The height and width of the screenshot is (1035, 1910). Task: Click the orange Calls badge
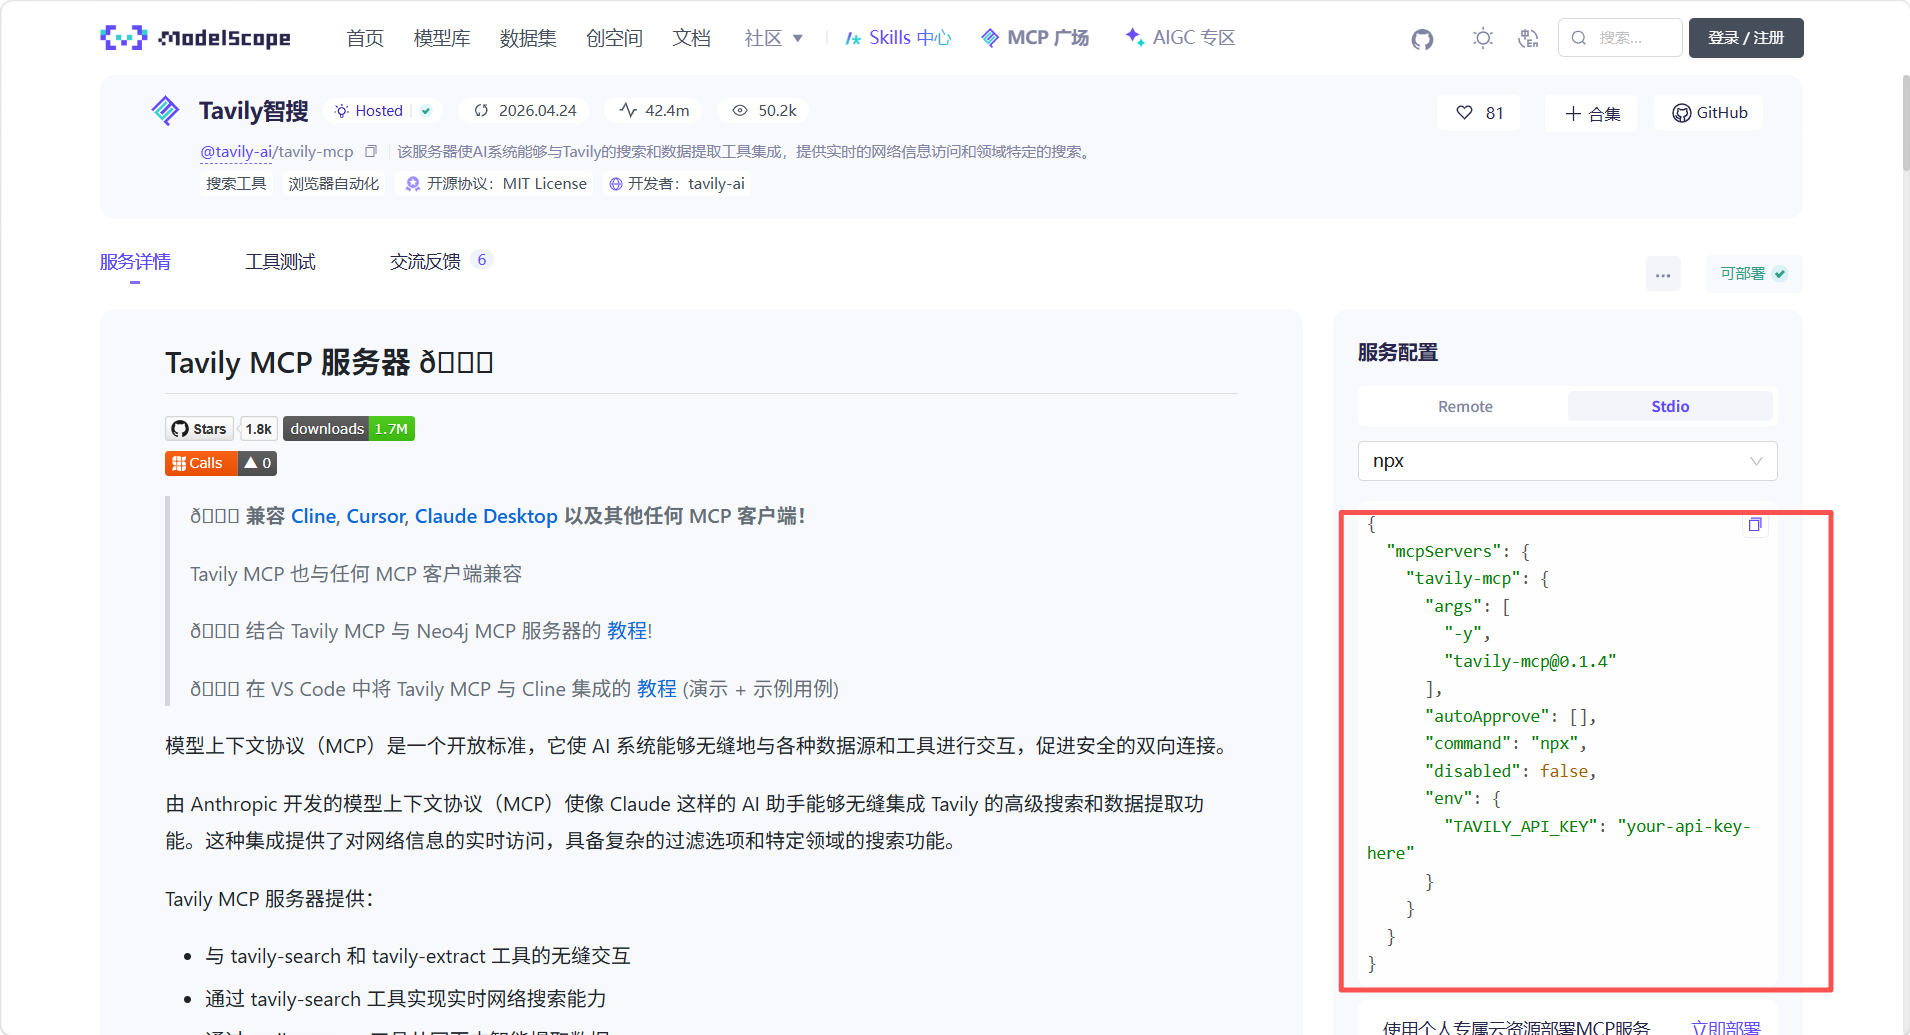221,463
